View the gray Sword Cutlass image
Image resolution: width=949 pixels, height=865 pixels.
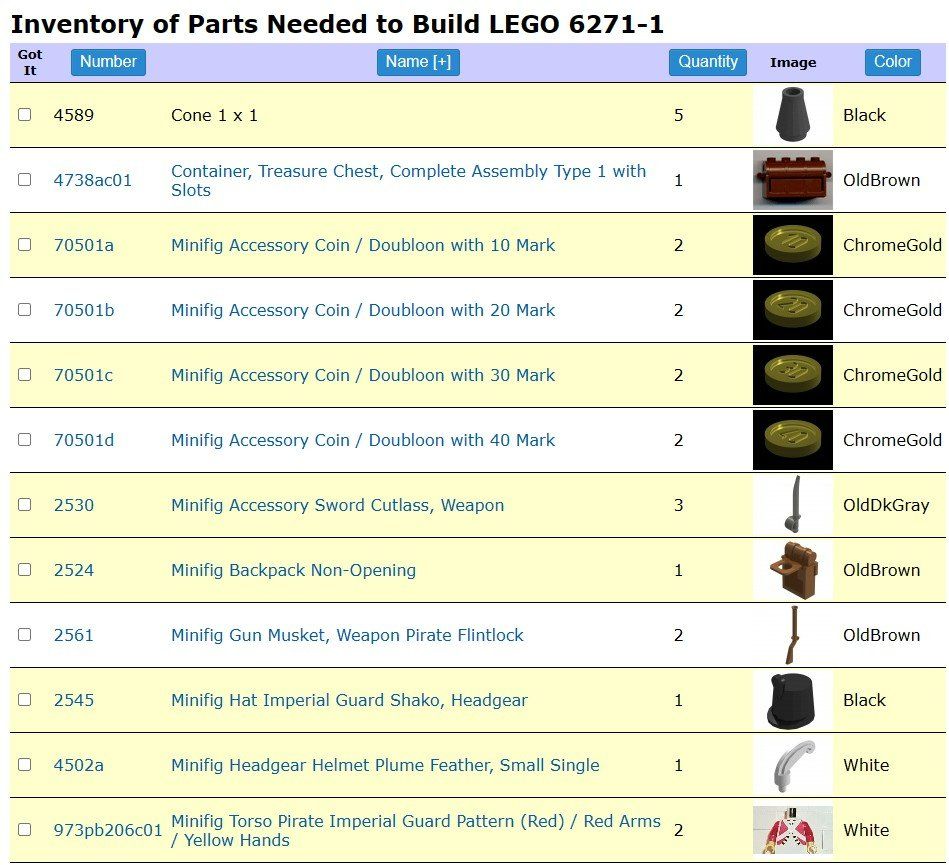point(793,505)
